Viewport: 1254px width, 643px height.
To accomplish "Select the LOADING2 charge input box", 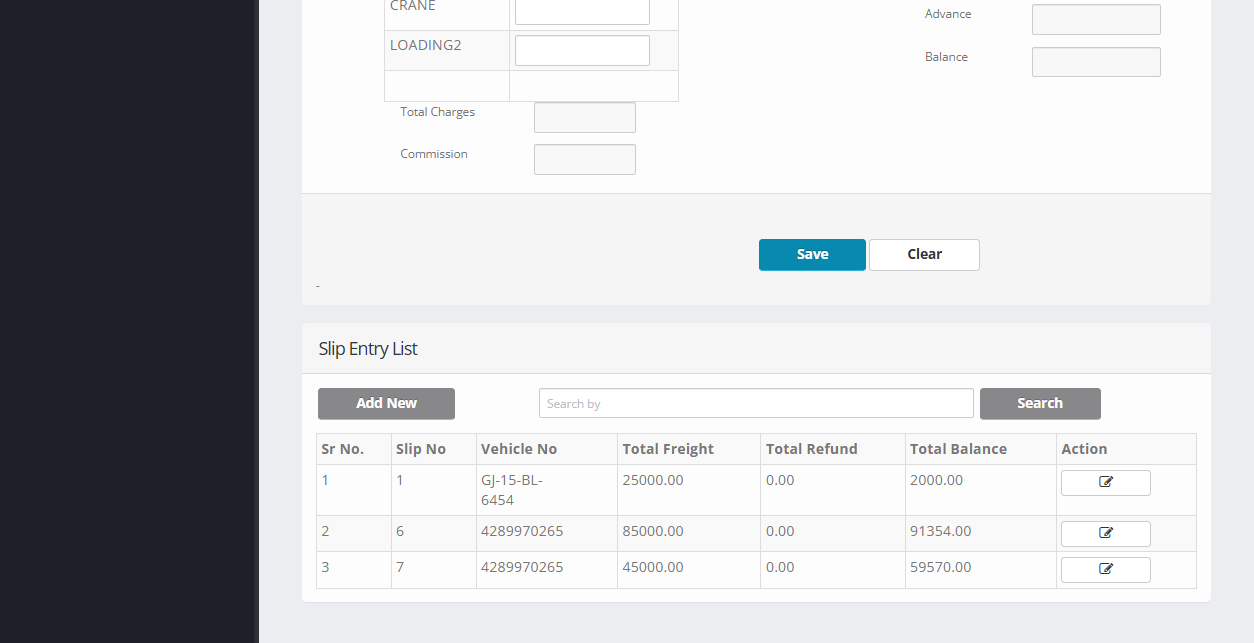I will (582, 51).
